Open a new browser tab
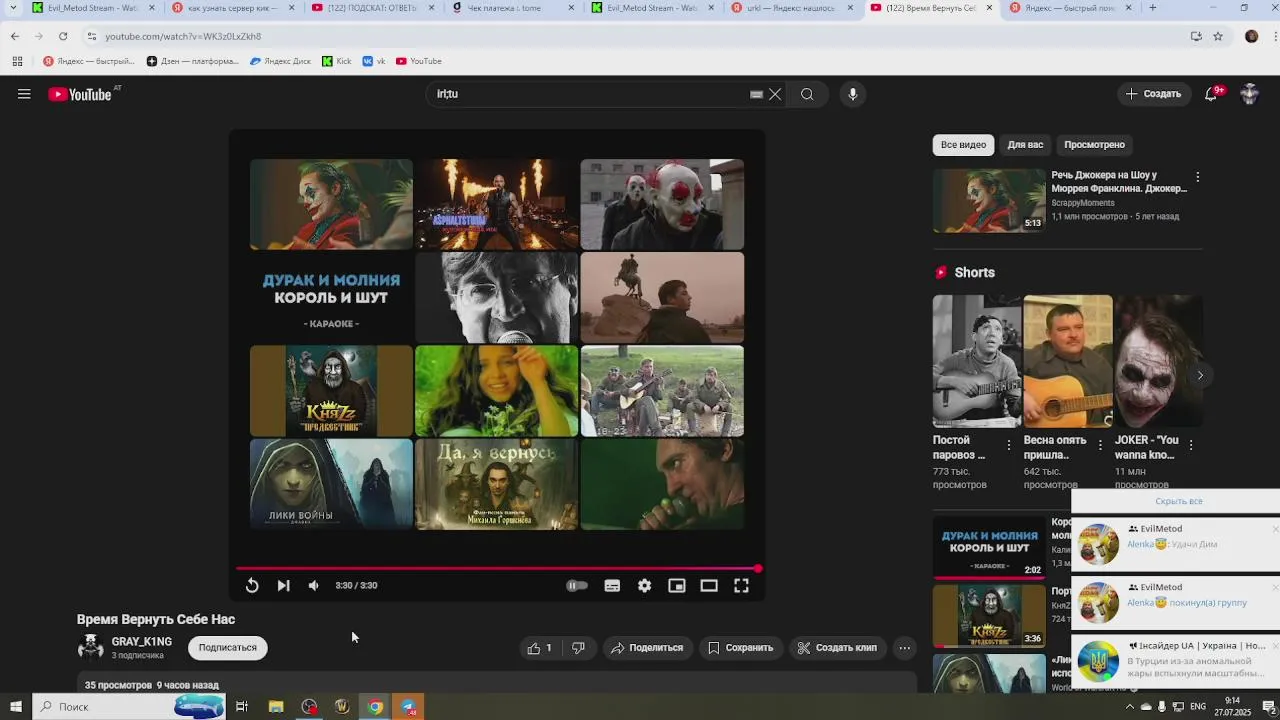This screenshot has width=1280, height=720. coord(1152,8)
